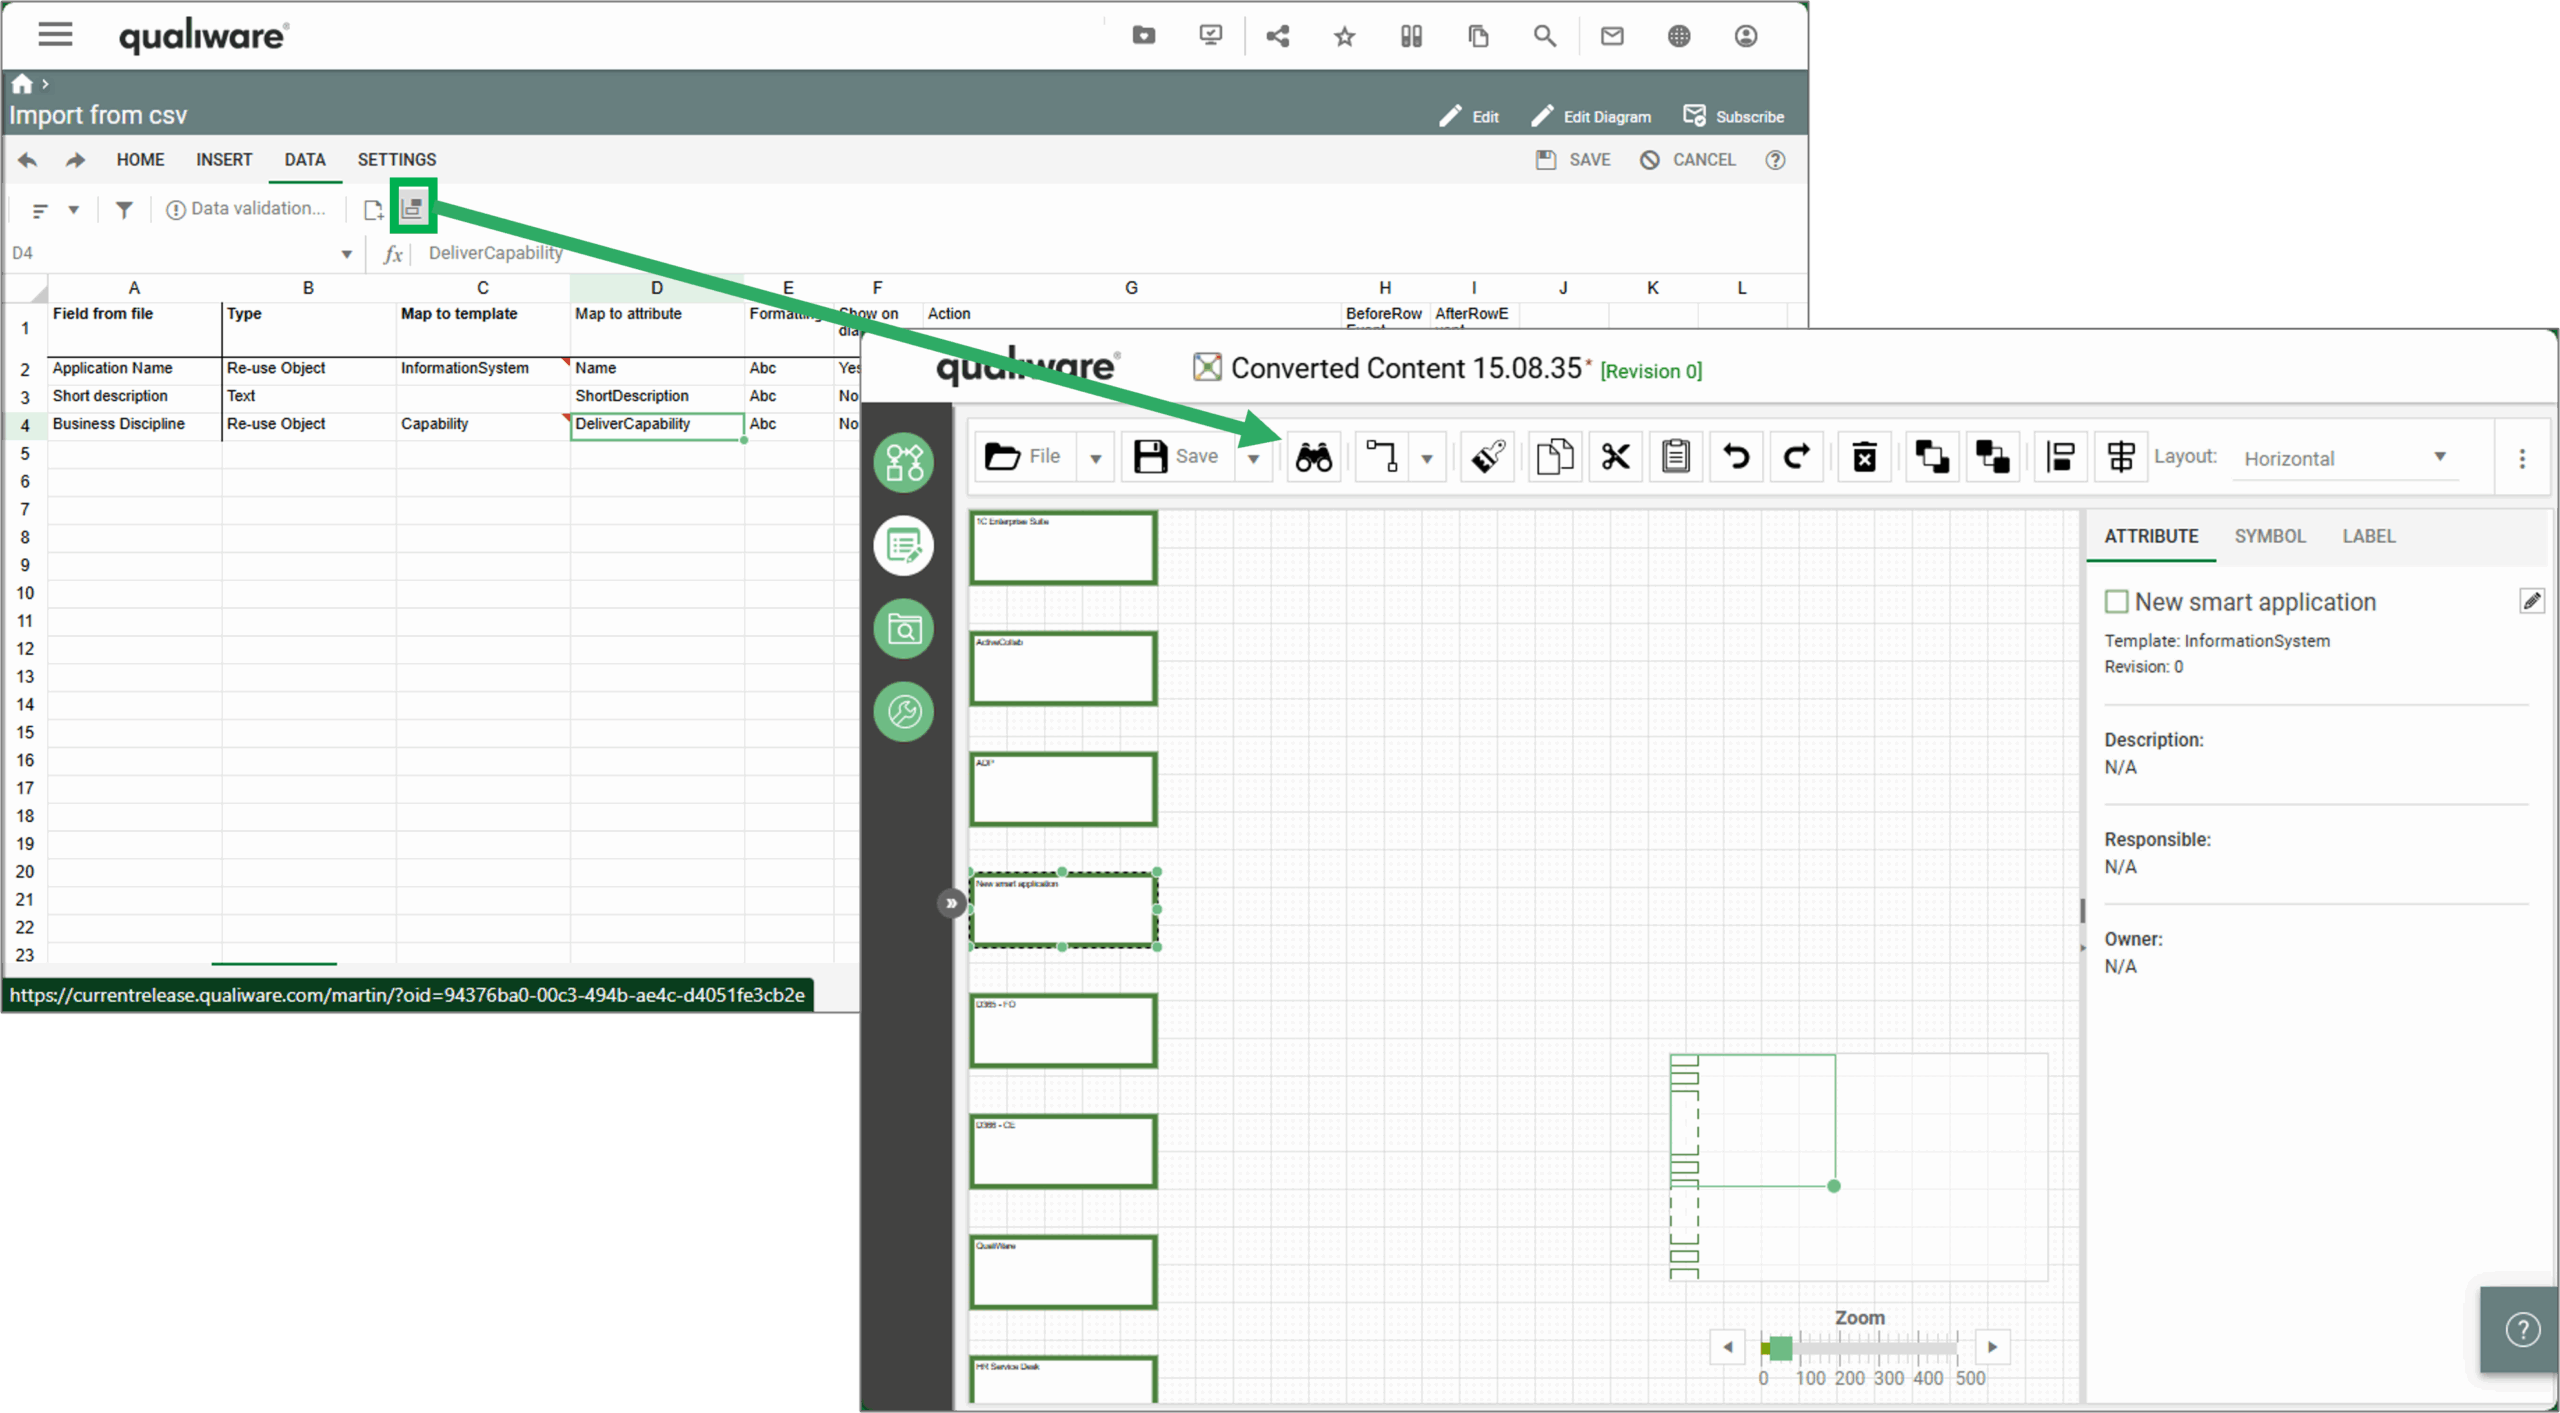The height and width of the screenshot is (1413, 2560).
Task: Open the three-dot more options menu
Action: pos(2522,458)
